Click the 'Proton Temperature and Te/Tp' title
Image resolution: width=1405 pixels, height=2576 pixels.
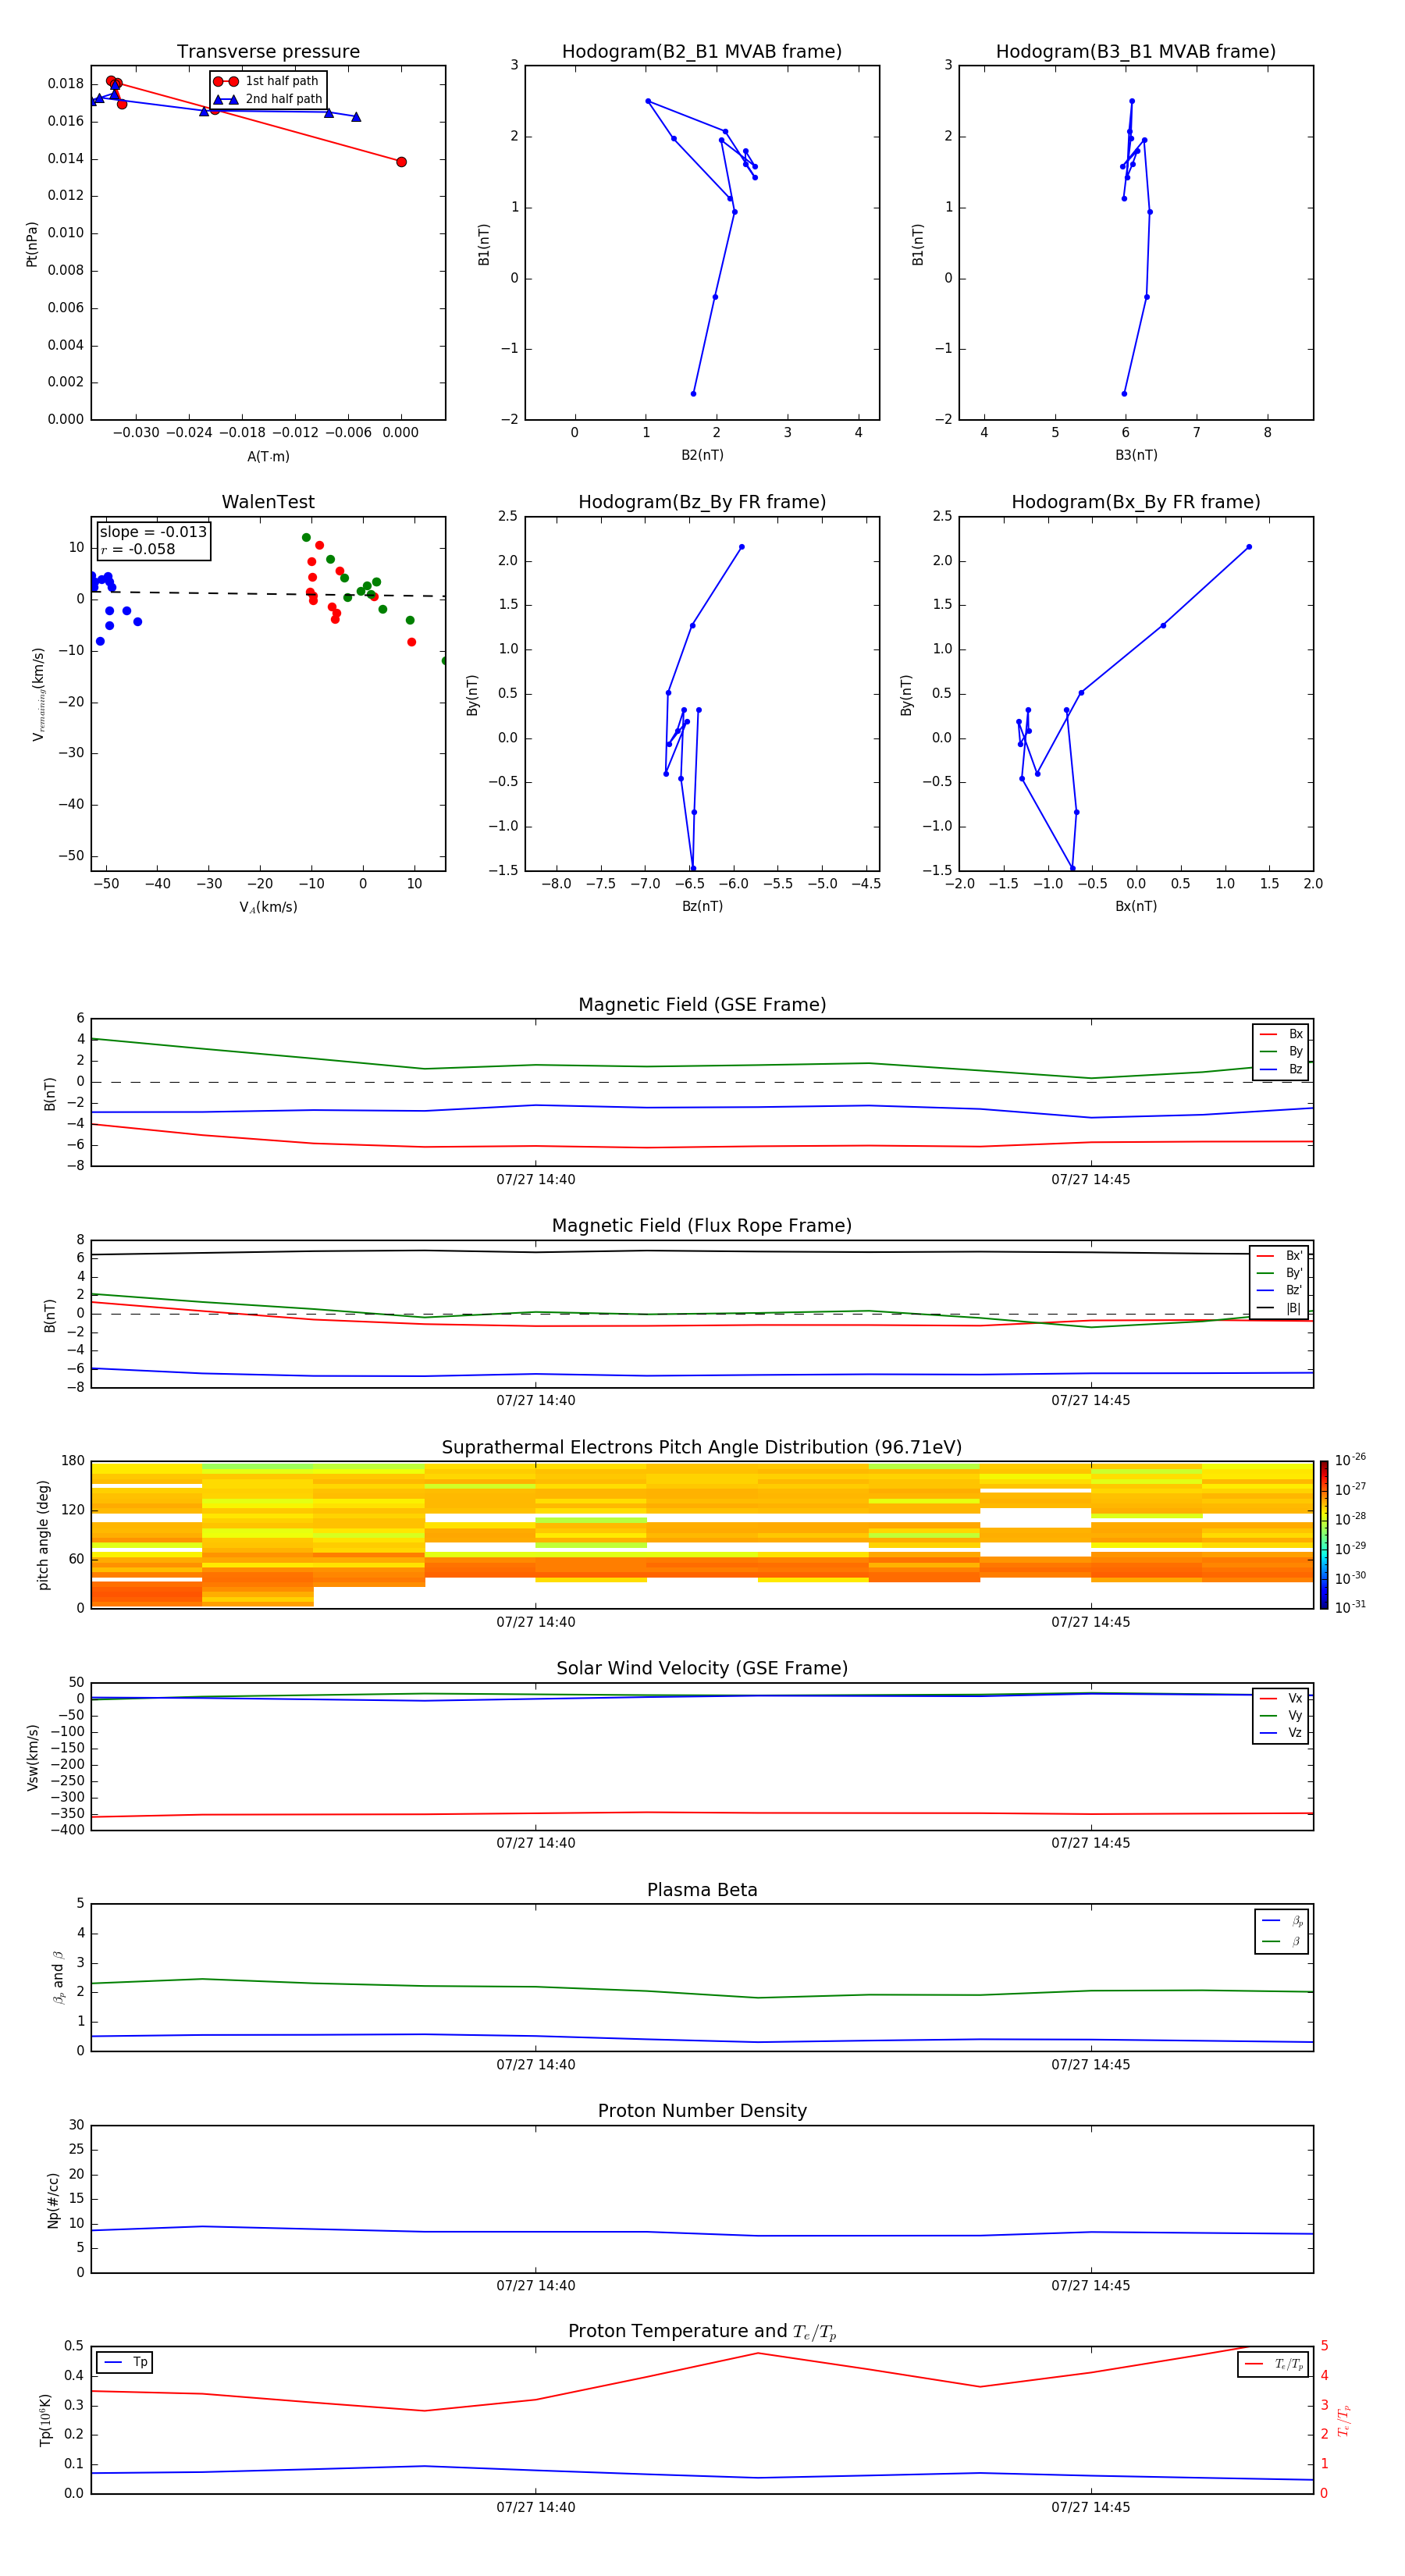[702, 2331]
